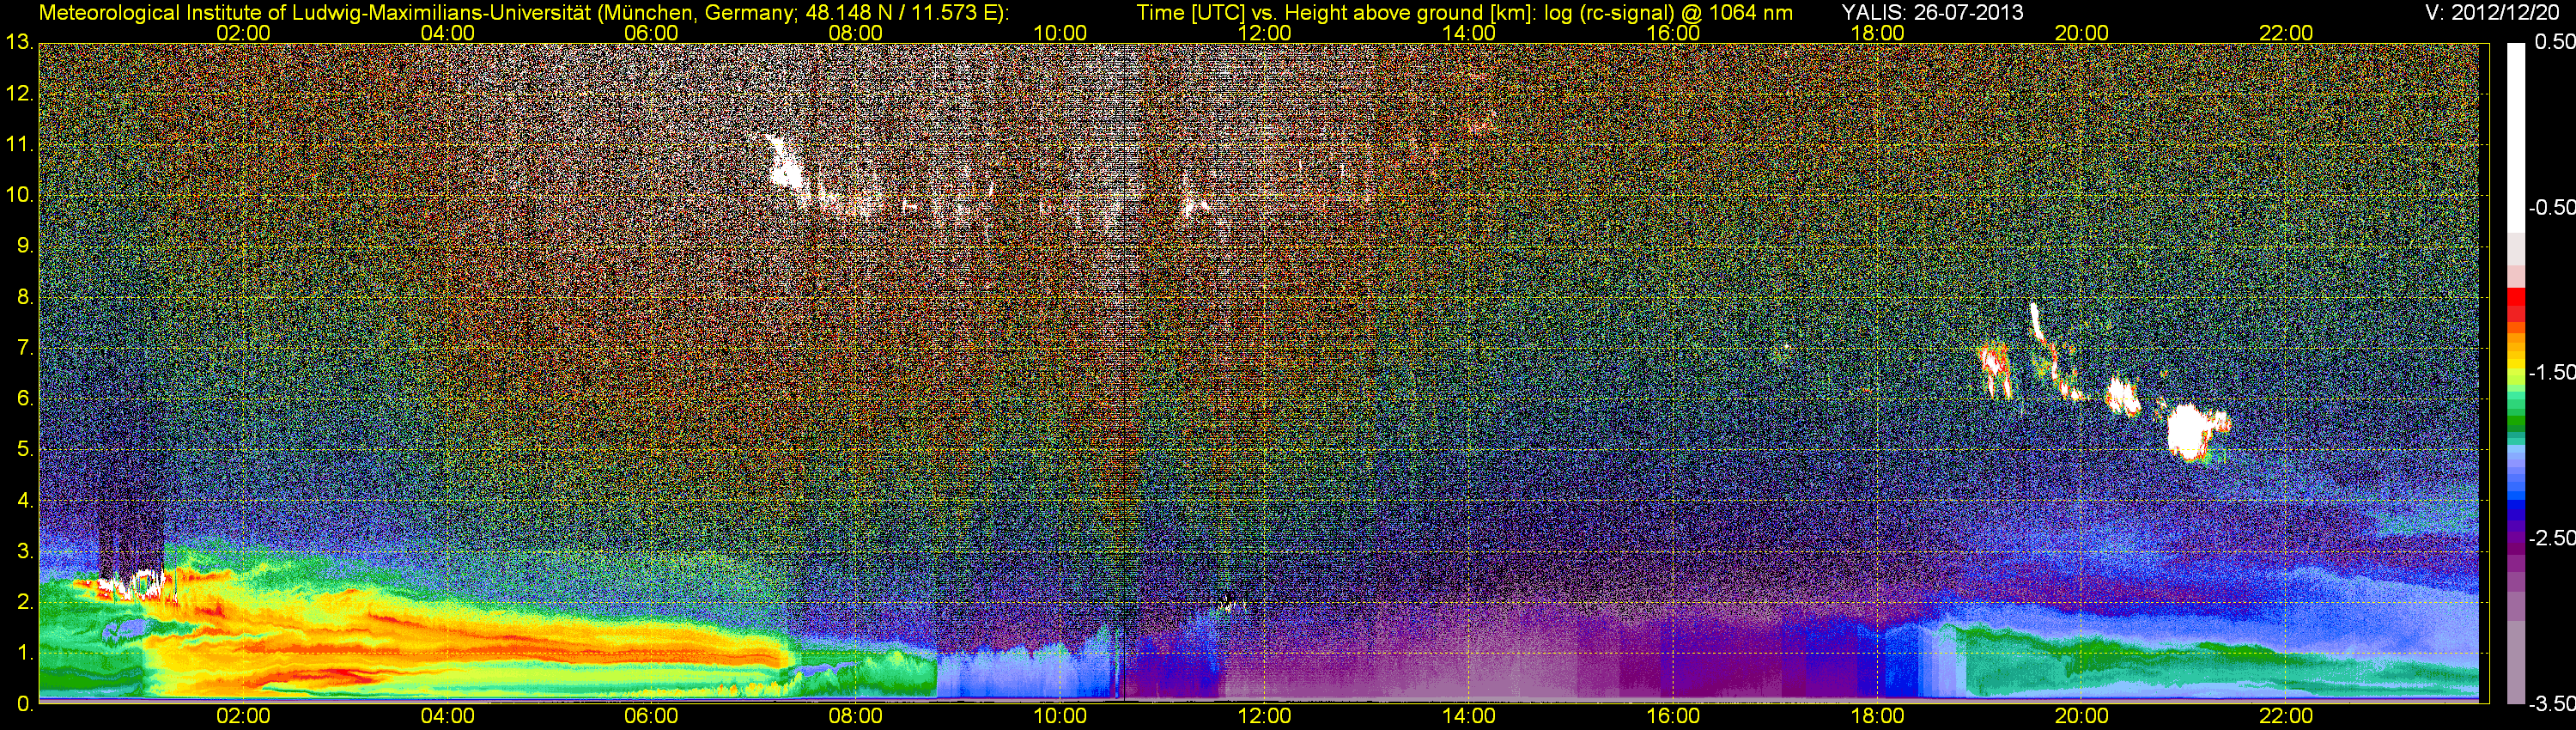This screenshot has width=2576, height=730.
Task: Select the 06:00 label on the top time axis
Action: 651,33
